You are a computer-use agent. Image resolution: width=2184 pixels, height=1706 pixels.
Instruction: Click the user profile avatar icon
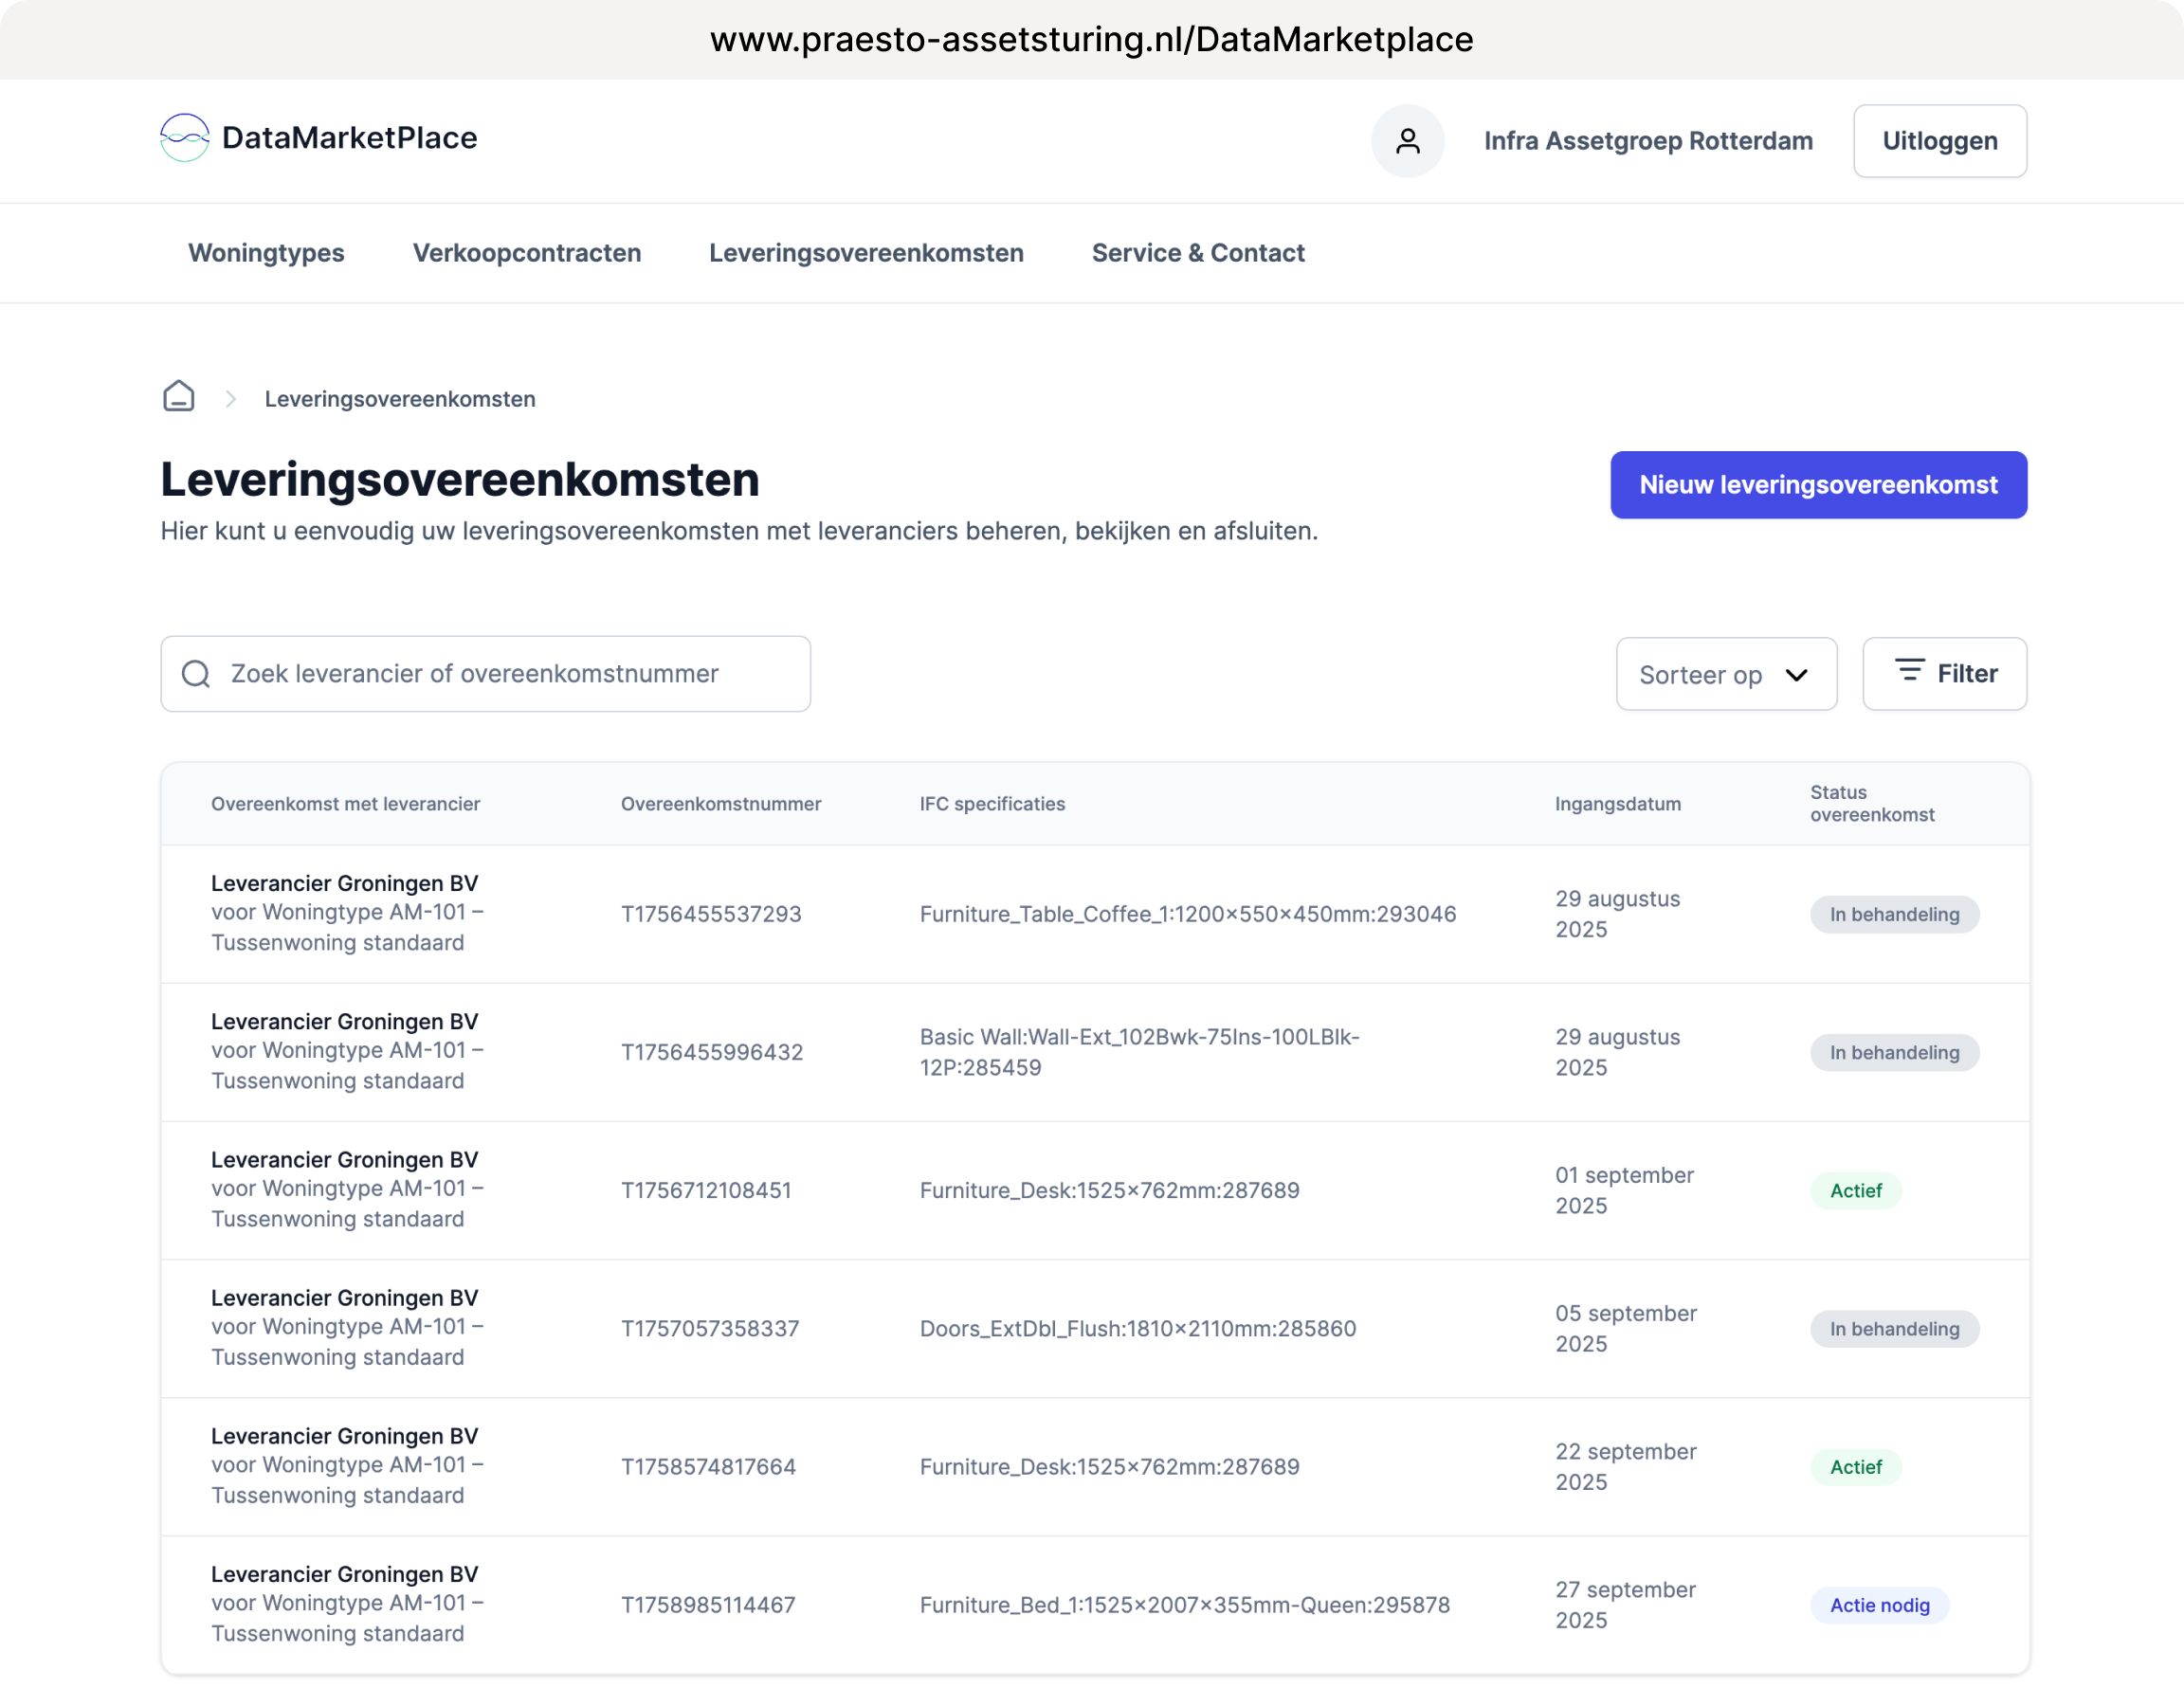pyautogui.click(x=1407, y=141)
